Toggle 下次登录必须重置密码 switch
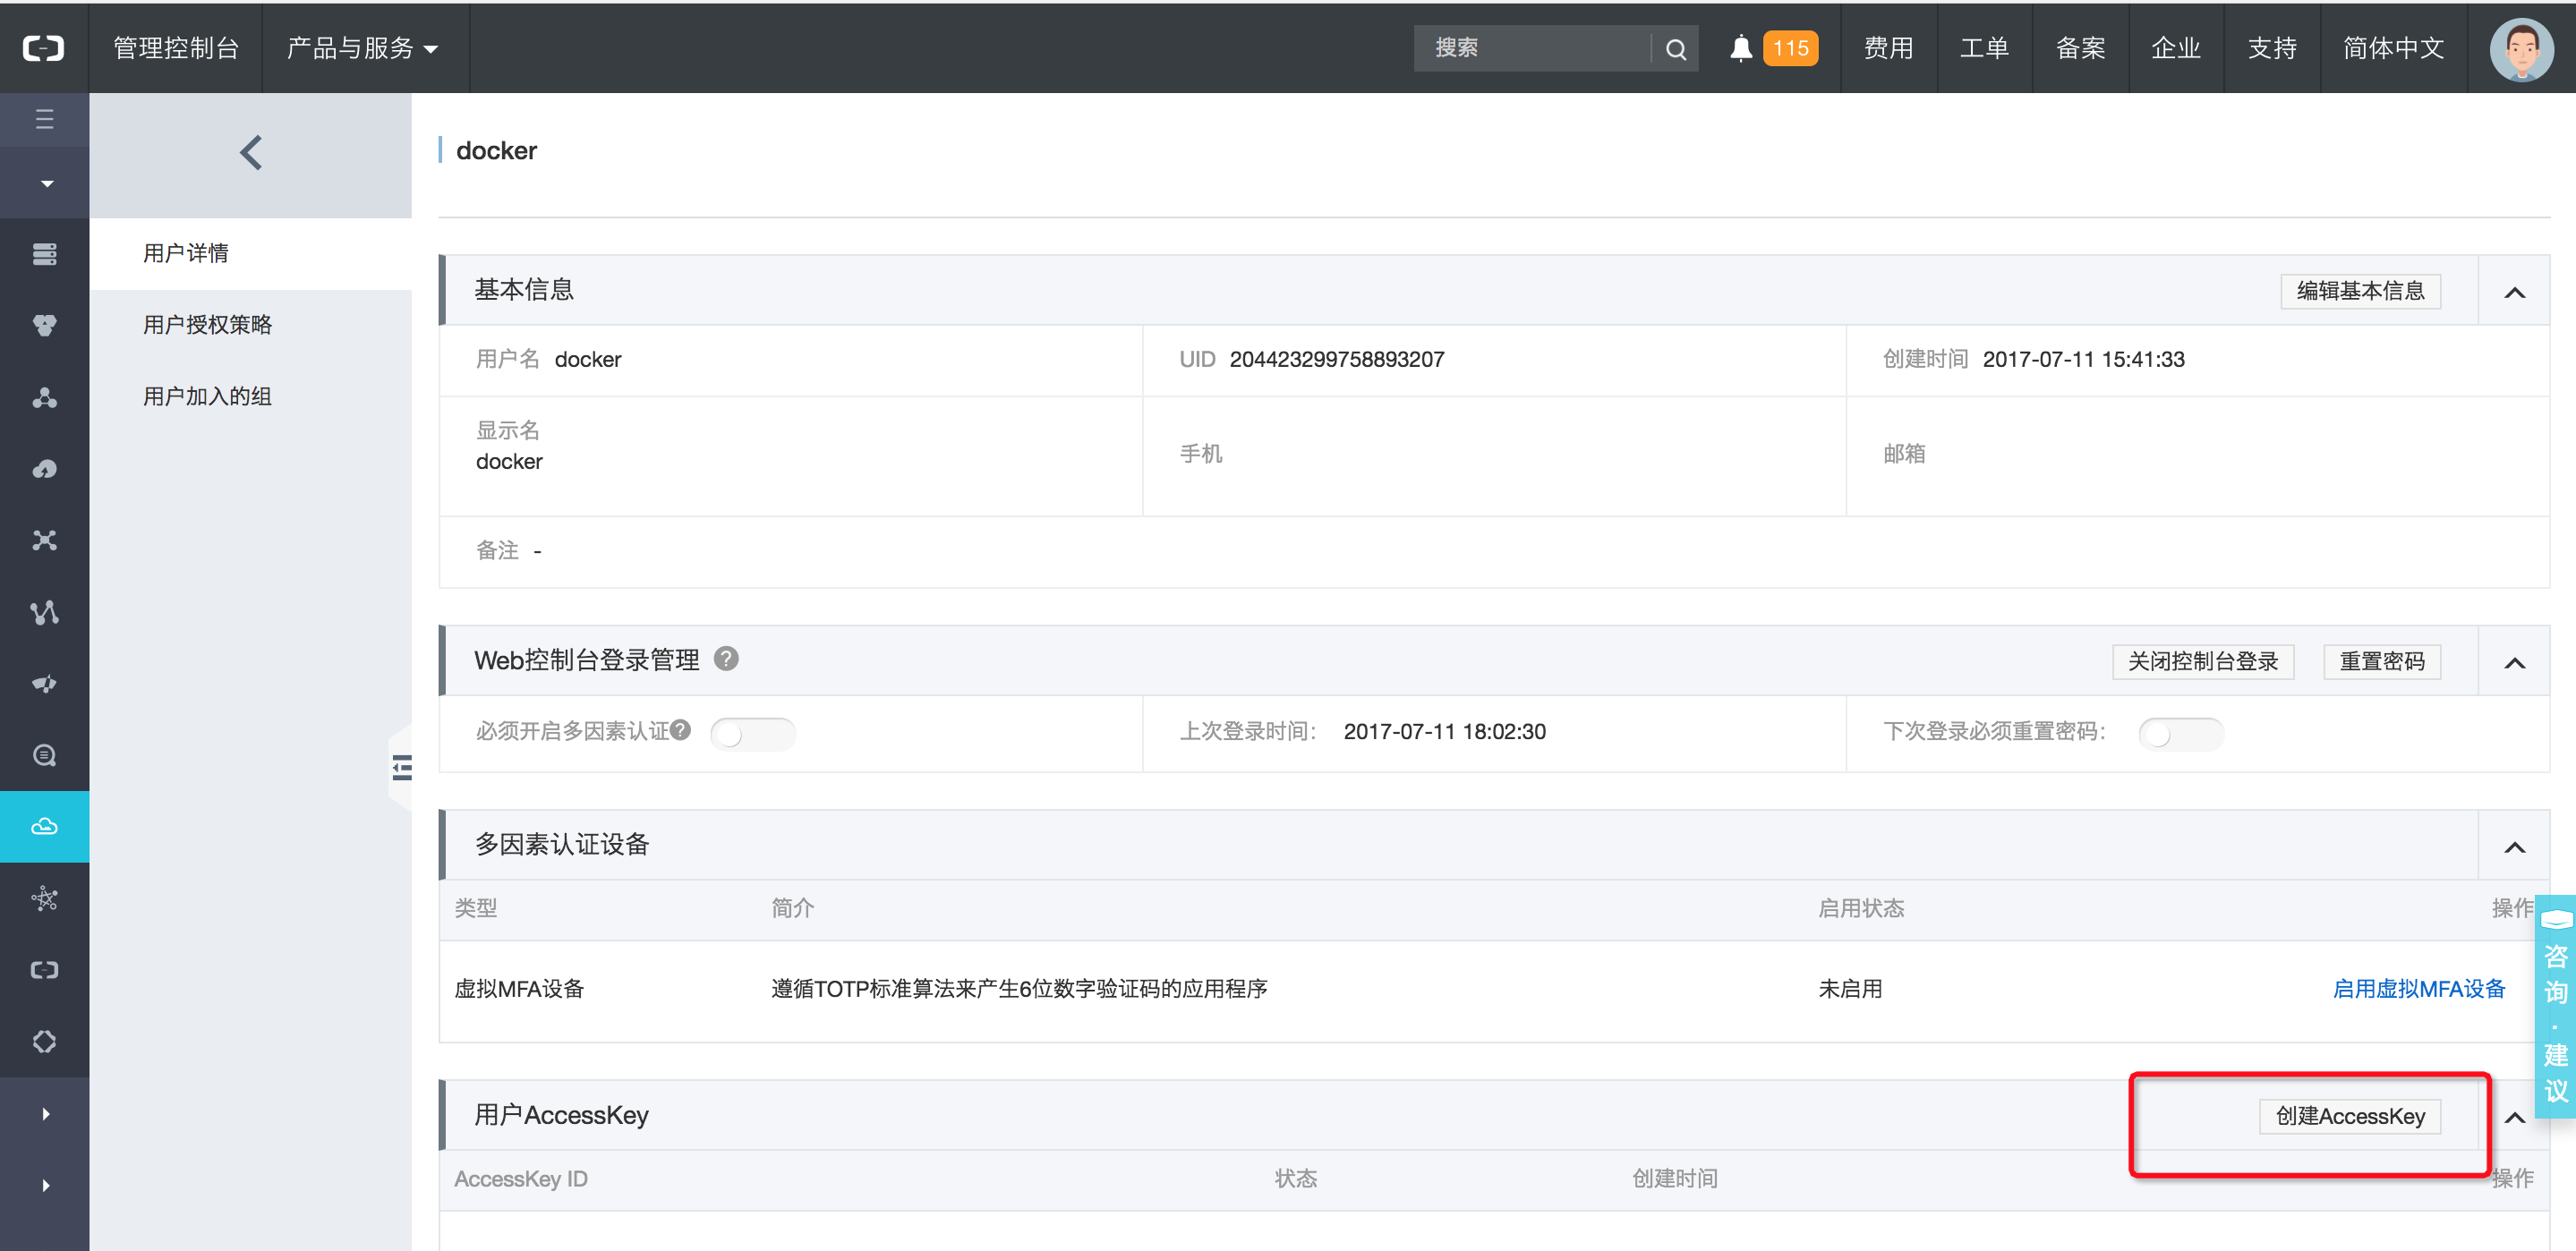This screenshot has width=2576, height=1251. tap(2180, 733)
